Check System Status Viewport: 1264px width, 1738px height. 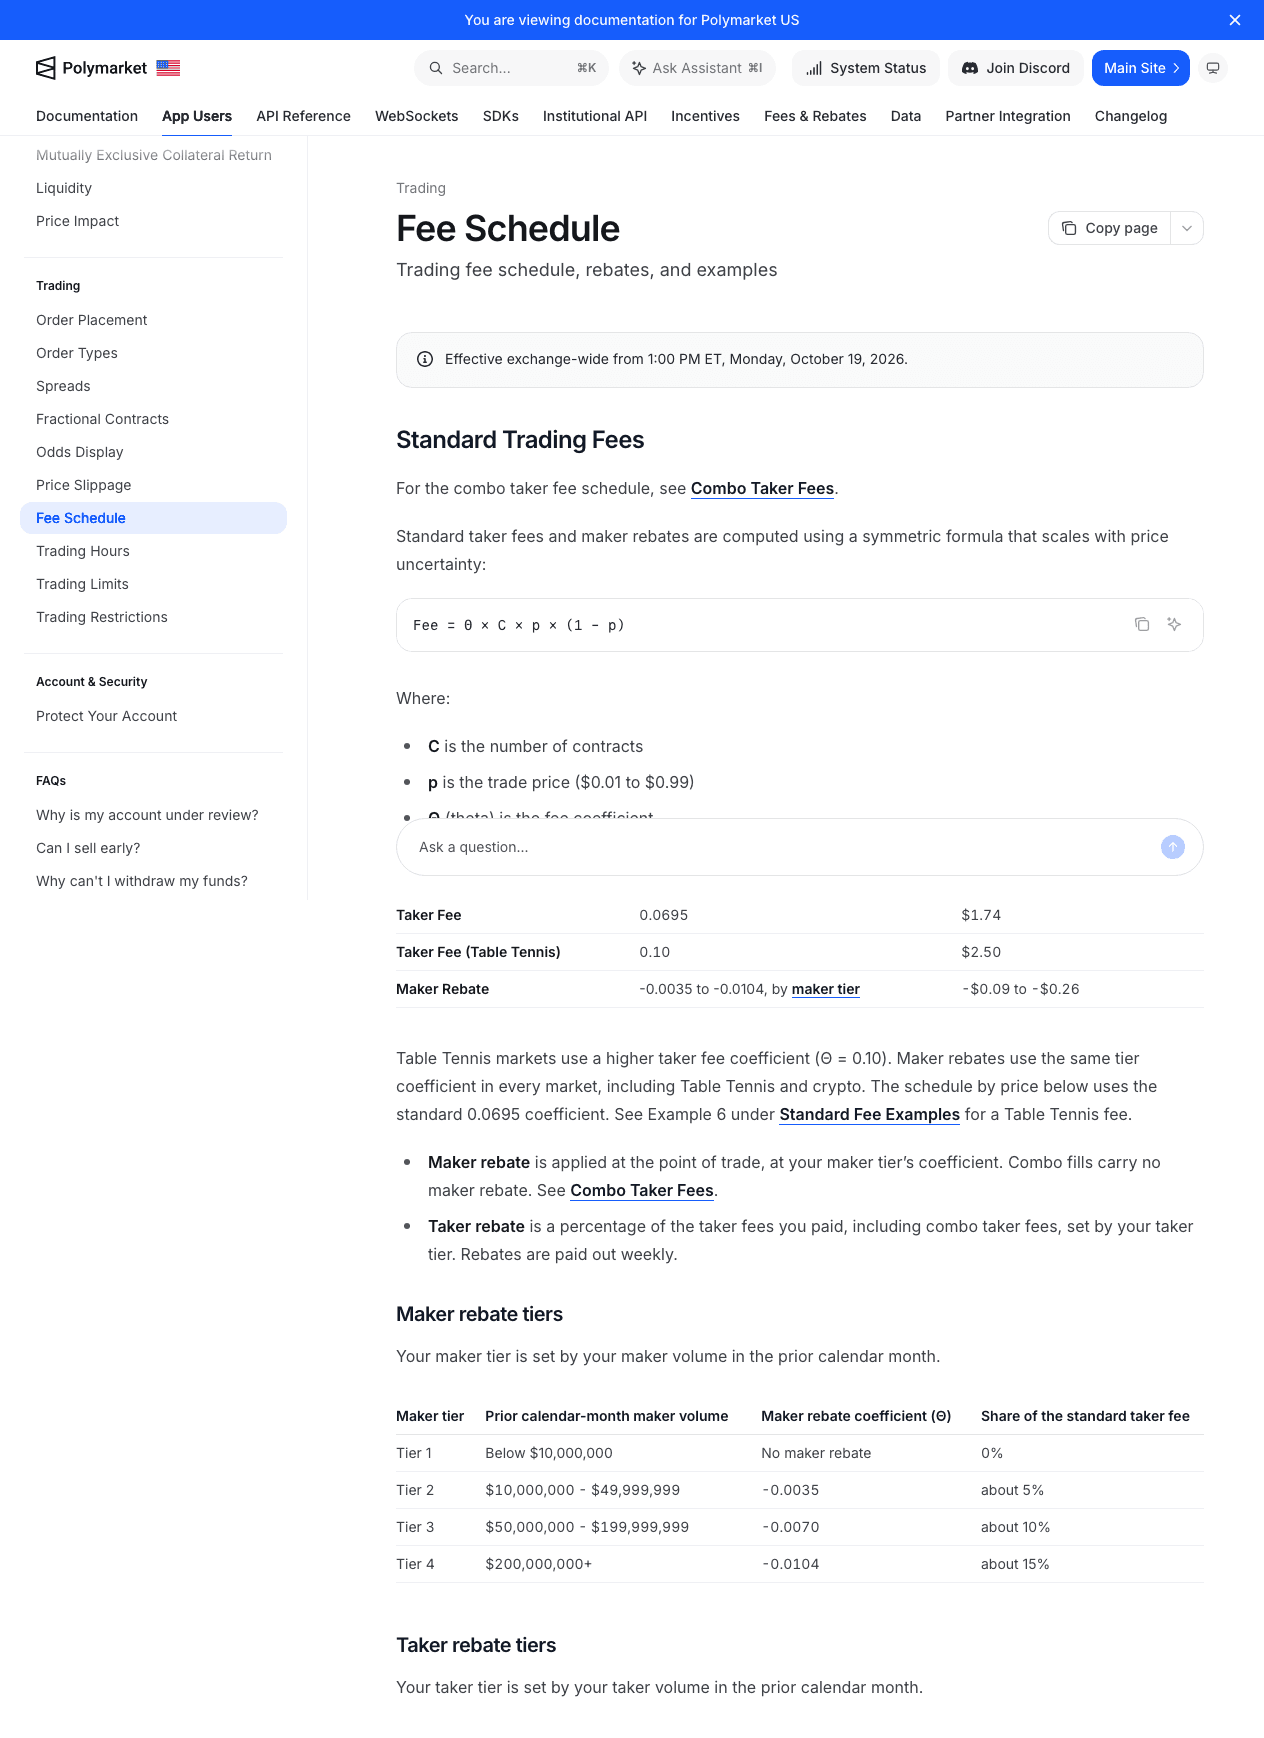(x=866, y=68)
